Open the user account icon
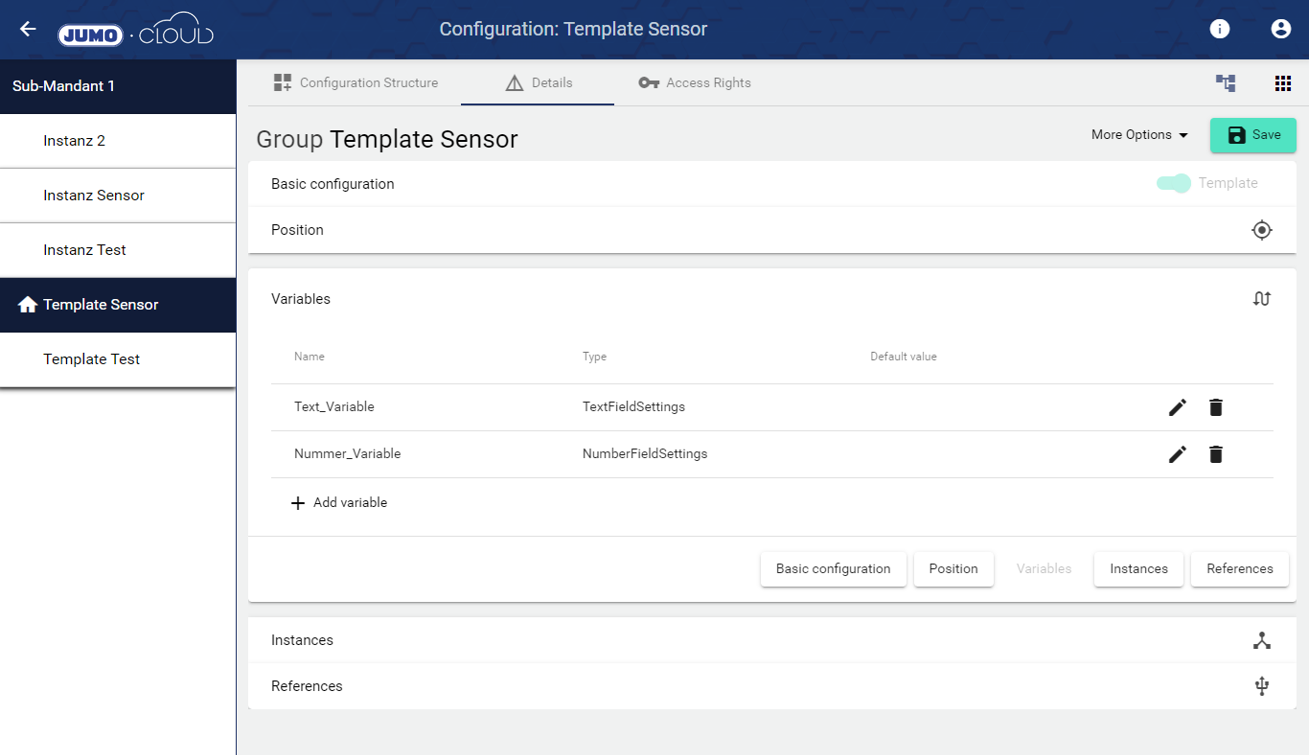The image size is (1309, 755). pyautogui.click(x=1280, y=29)
